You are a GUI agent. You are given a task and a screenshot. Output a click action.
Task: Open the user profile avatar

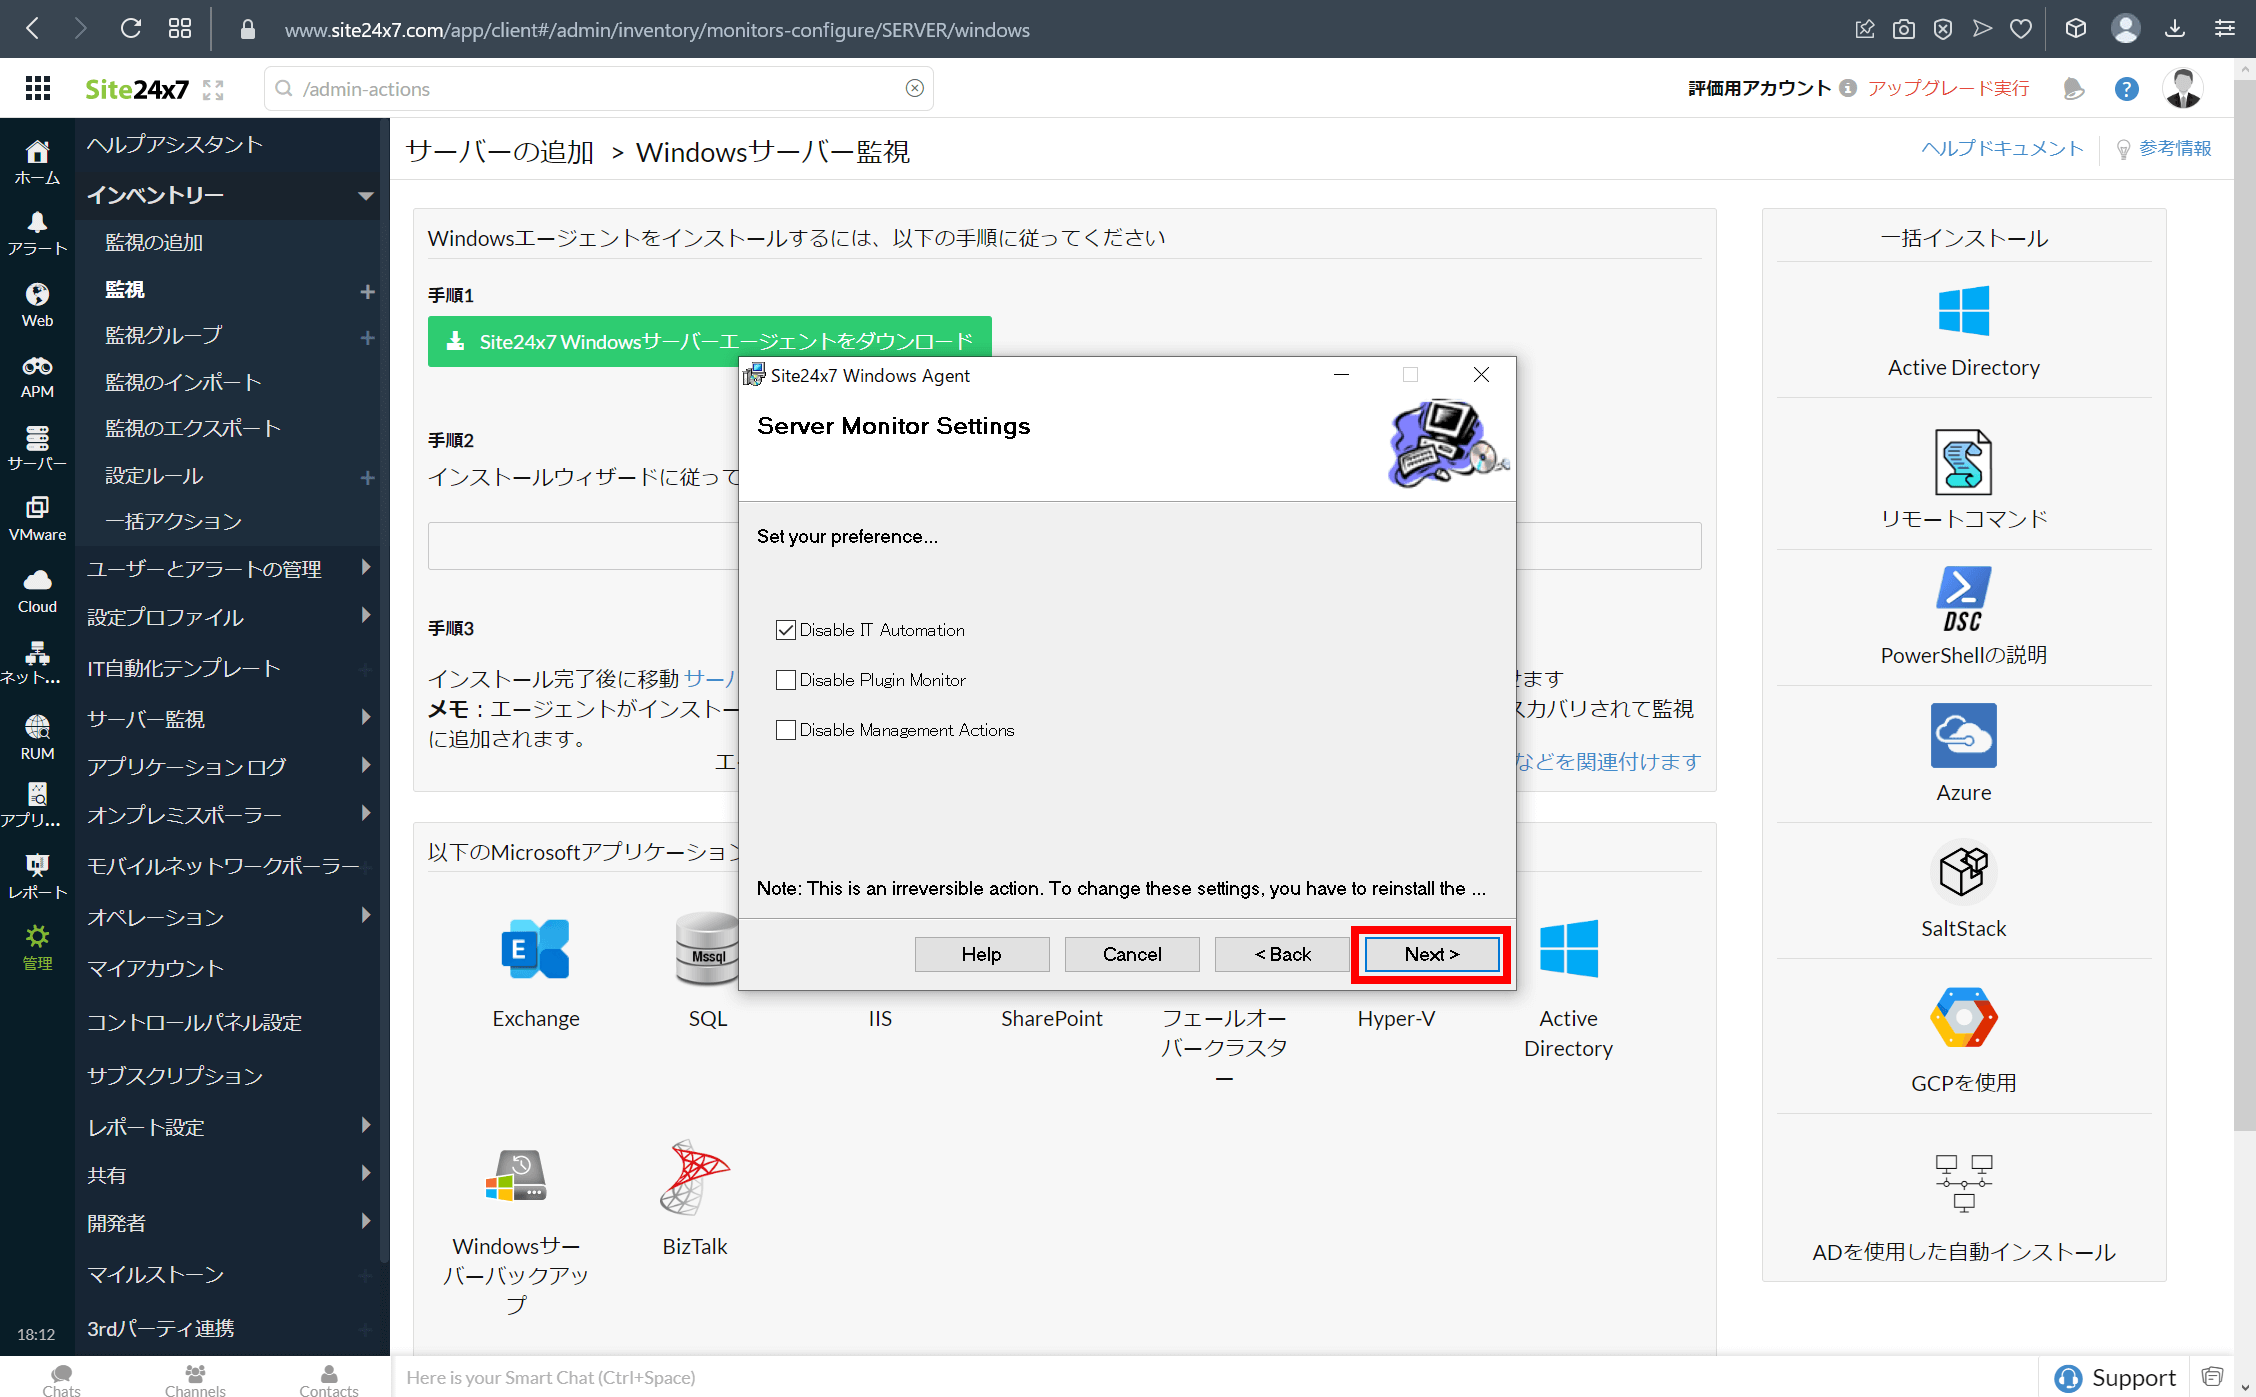[x=2183, y=88]
